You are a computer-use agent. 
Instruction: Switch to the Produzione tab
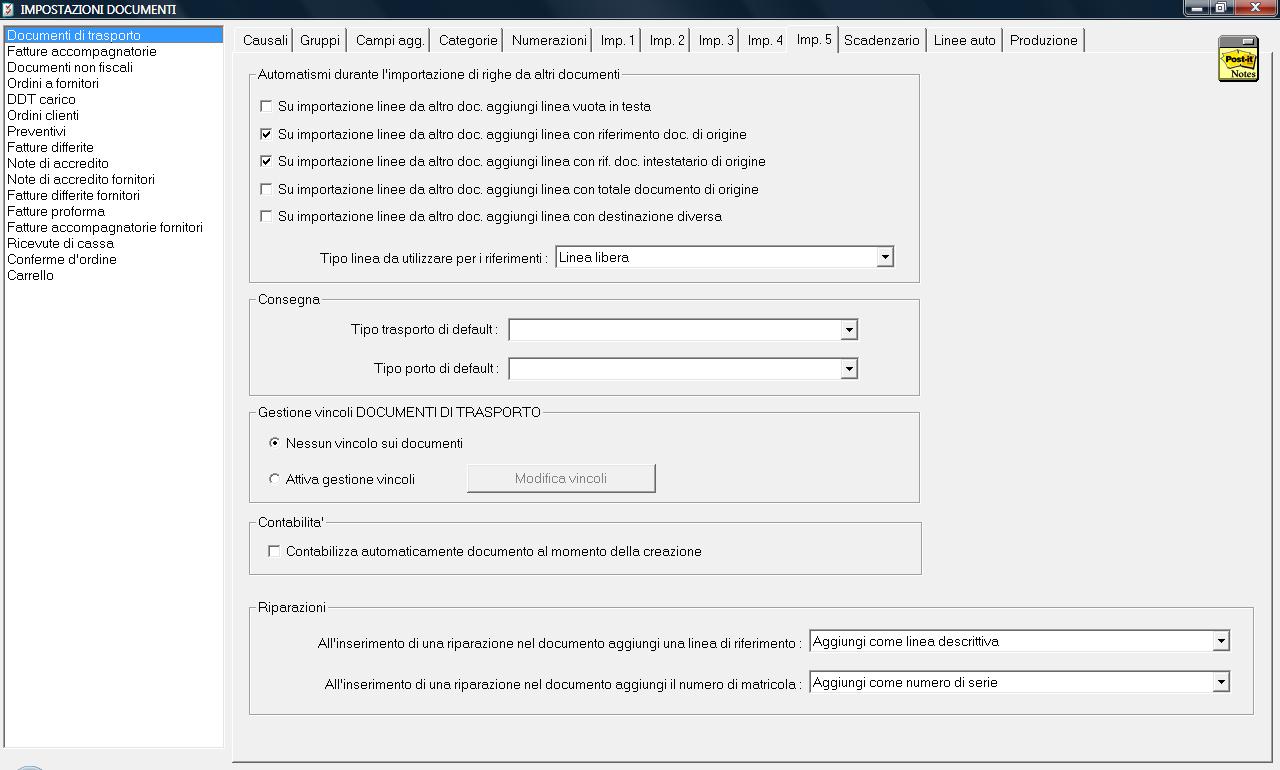[1043, 40]
